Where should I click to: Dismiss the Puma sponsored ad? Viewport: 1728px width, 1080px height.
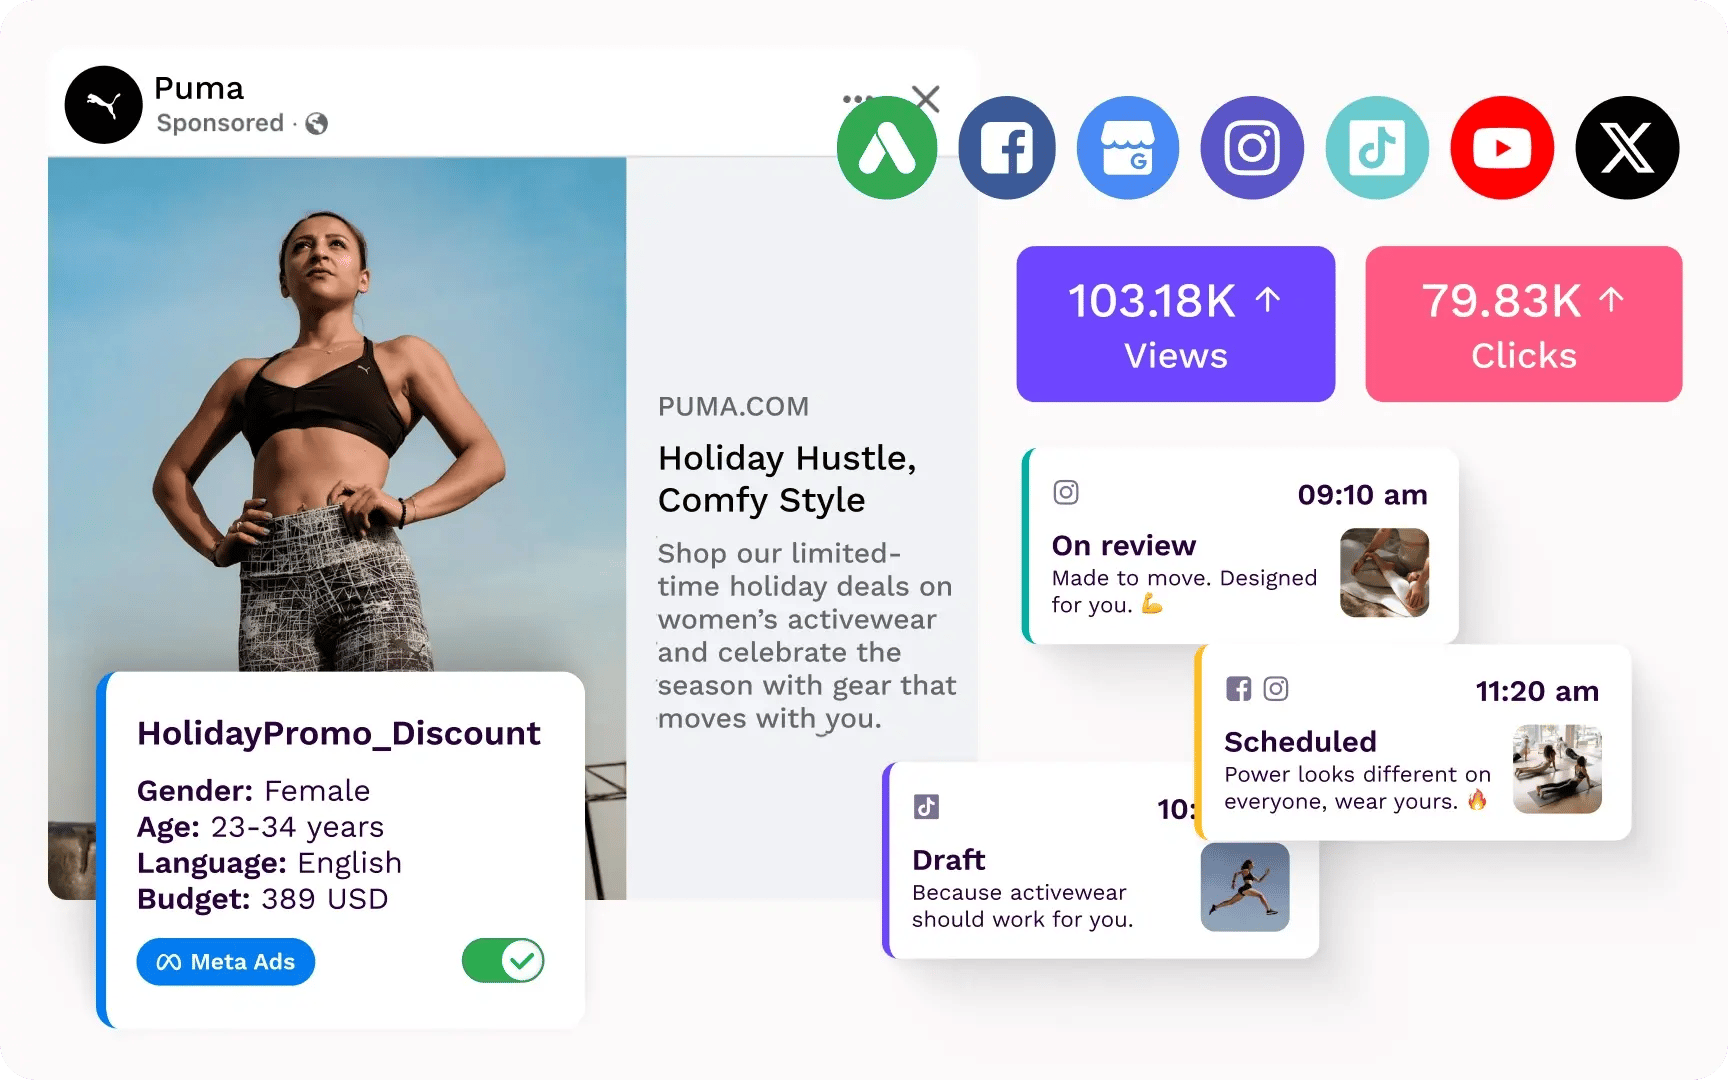click(x=925, y=98)
